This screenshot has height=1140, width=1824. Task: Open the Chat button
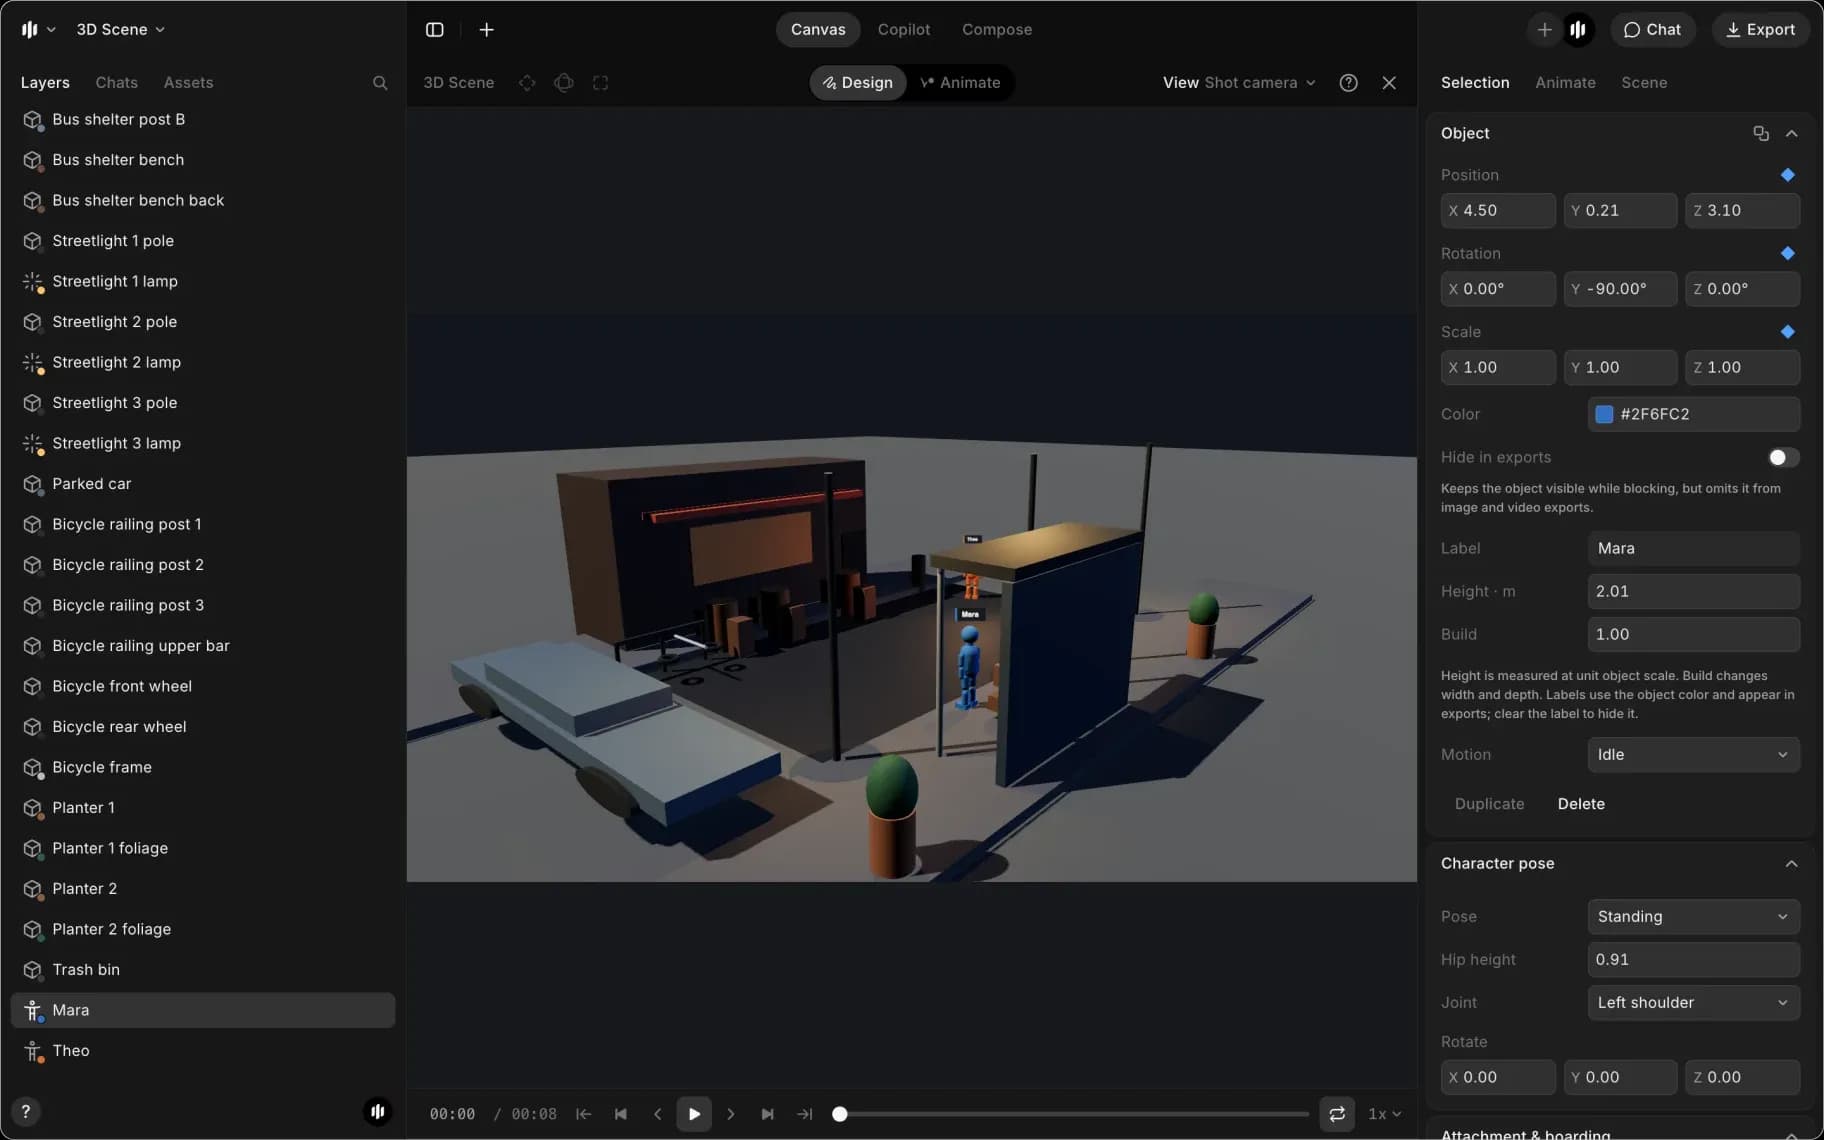click(x=1652, y=30)
